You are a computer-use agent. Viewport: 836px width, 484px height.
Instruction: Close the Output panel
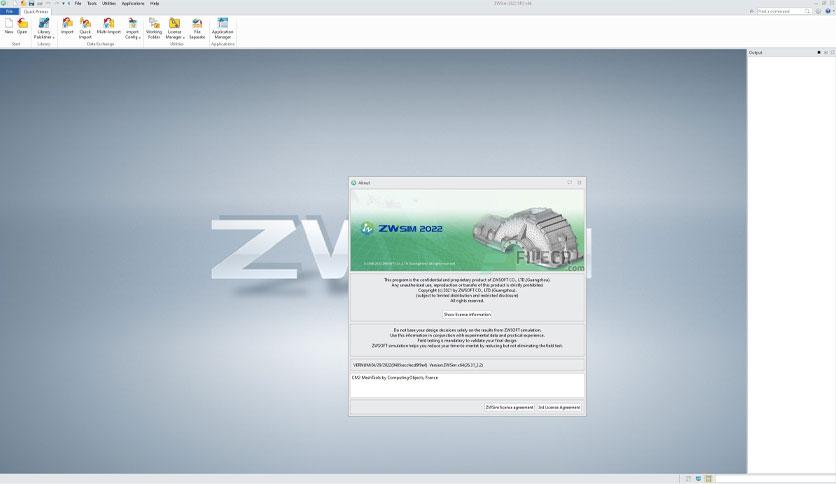(832, 52)
